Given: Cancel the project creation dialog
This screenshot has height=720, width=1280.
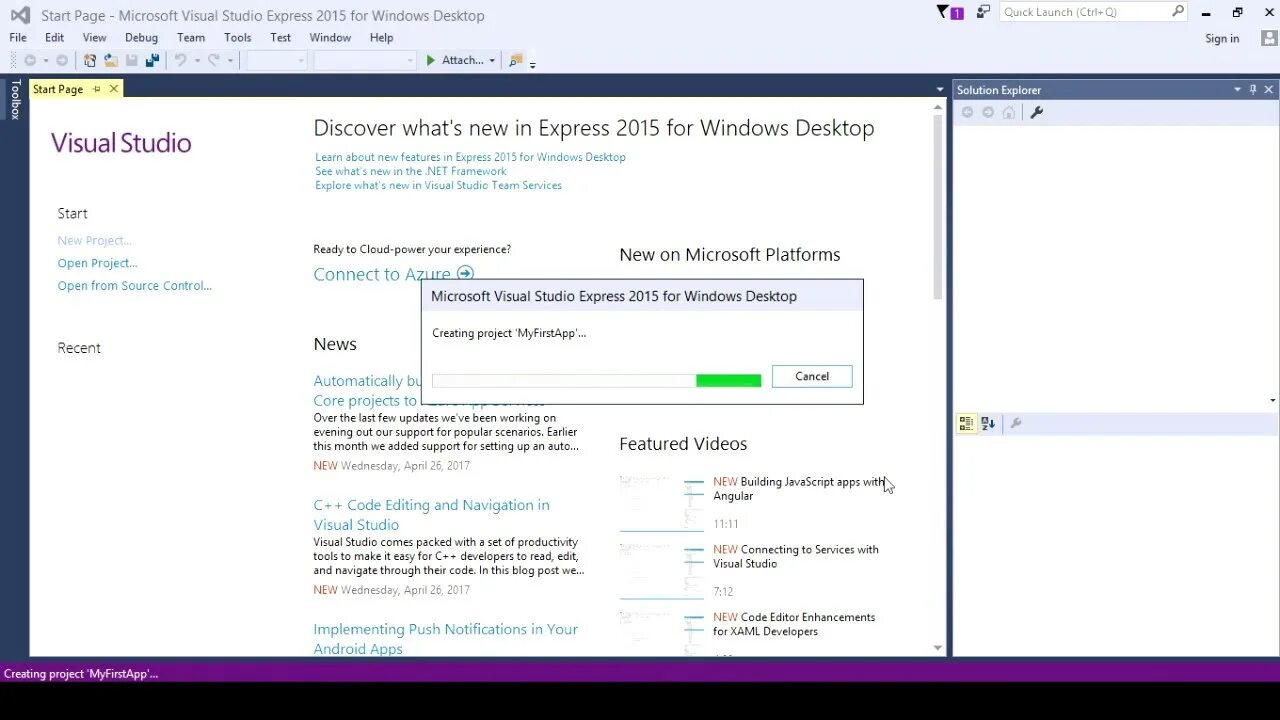Looking at the screenshot, I should tap(812, 376).
